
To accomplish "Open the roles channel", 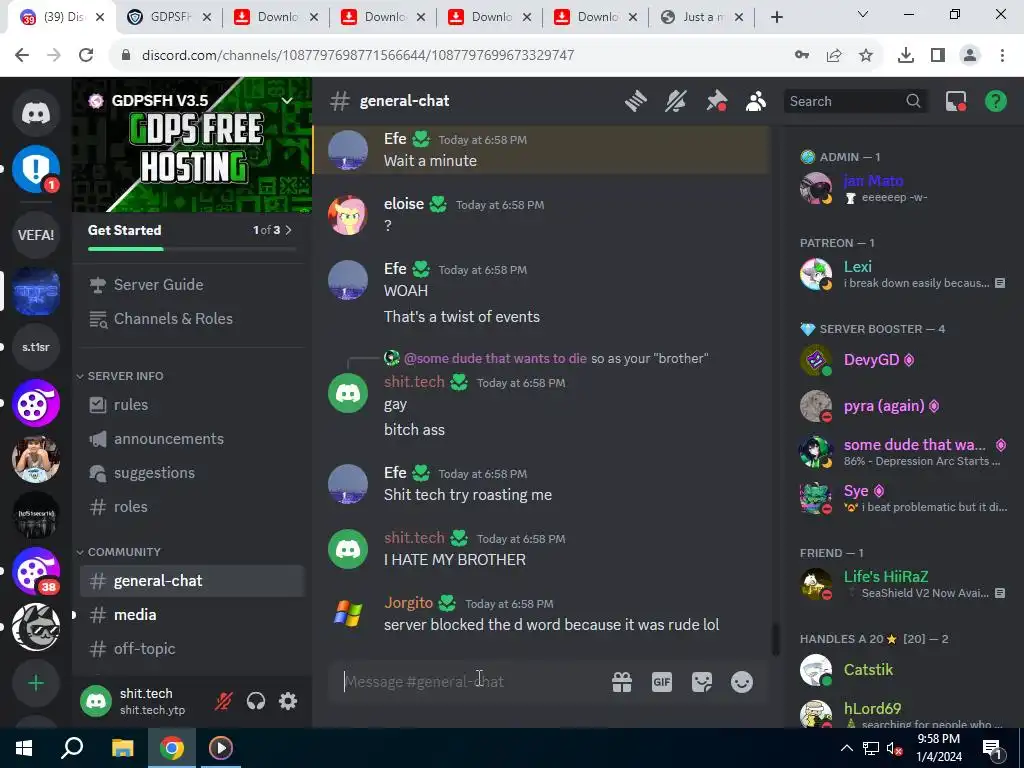I will coord(192,507).
